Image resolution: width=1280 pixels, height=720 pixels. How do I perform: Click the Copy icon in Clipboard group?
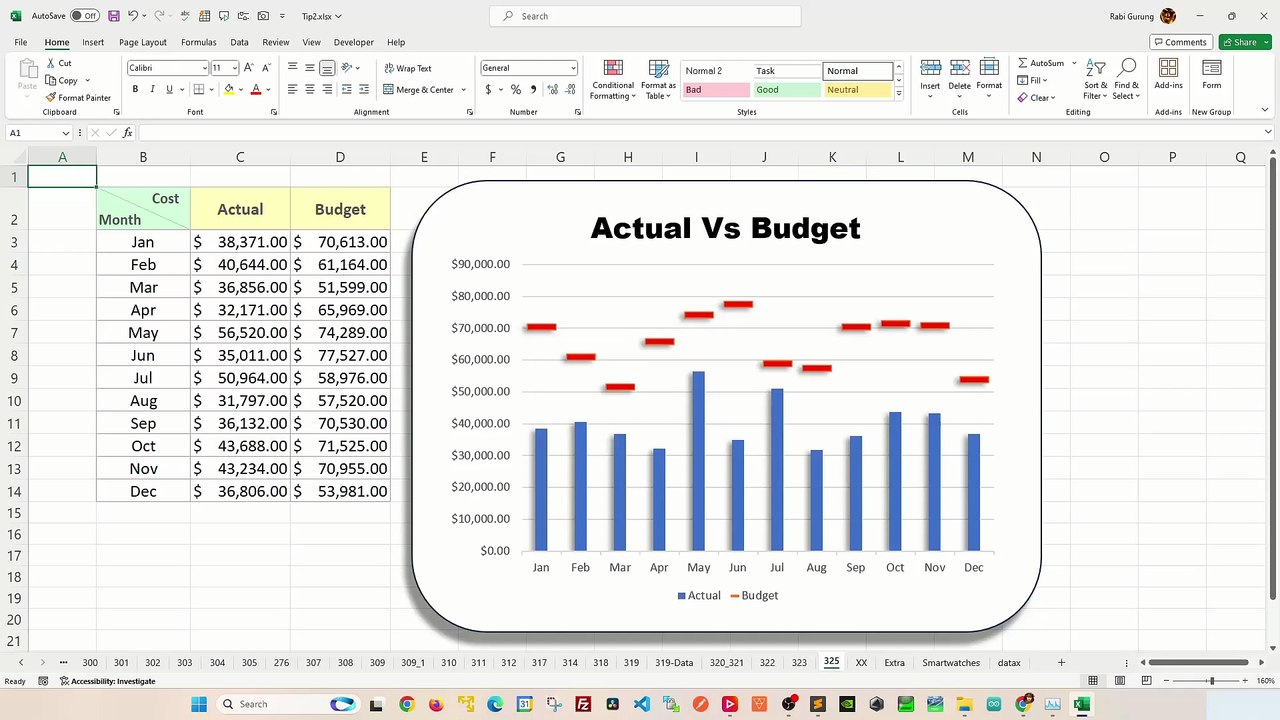(51, 80)
